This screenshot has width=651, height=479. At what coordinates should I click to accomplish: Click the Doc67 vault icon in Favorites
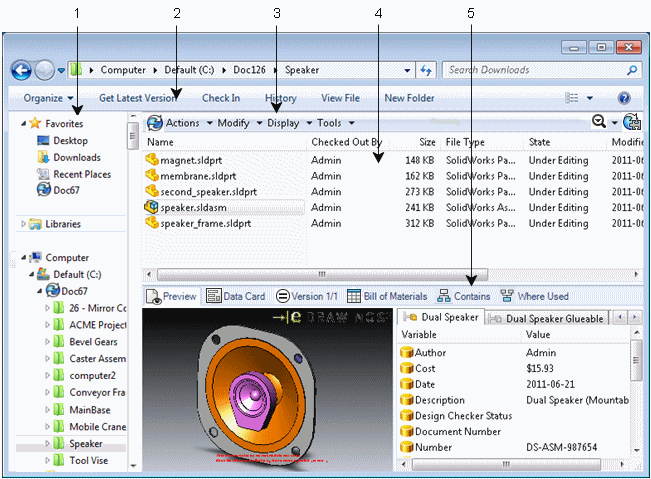click(x=44, y=189)
